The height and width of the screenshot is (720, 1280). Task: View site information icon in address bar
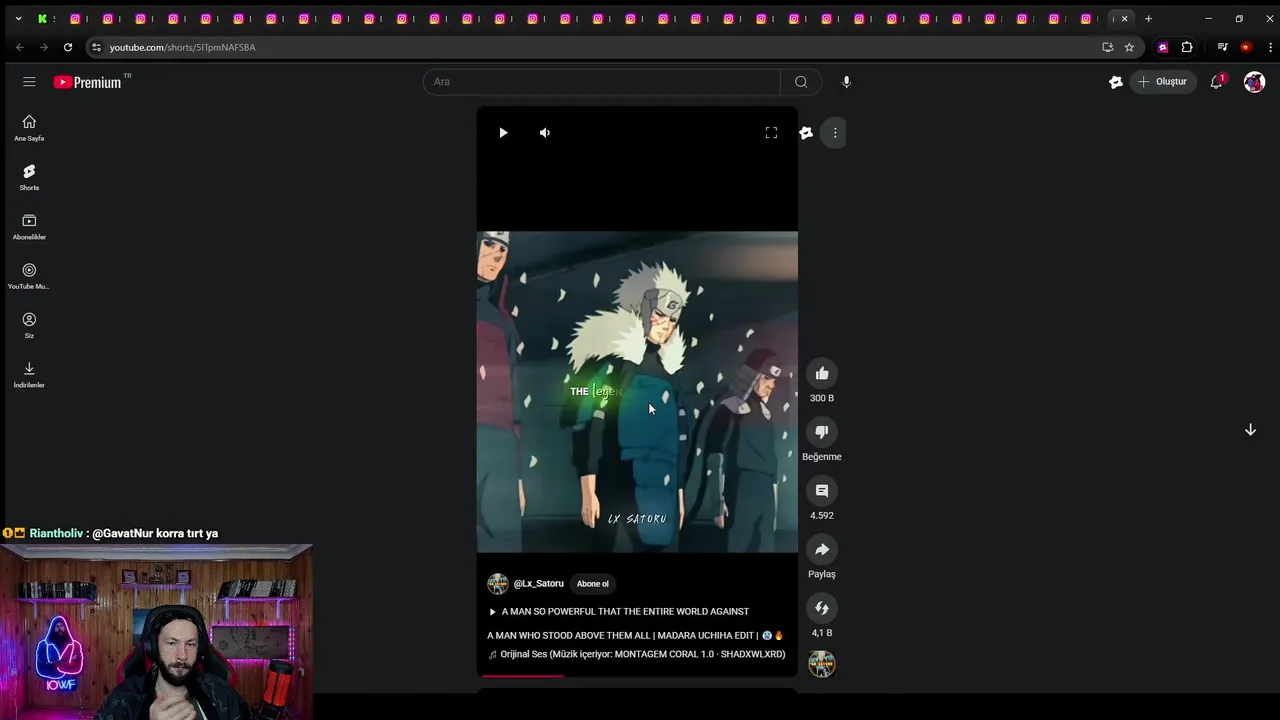tap(96, 47)
